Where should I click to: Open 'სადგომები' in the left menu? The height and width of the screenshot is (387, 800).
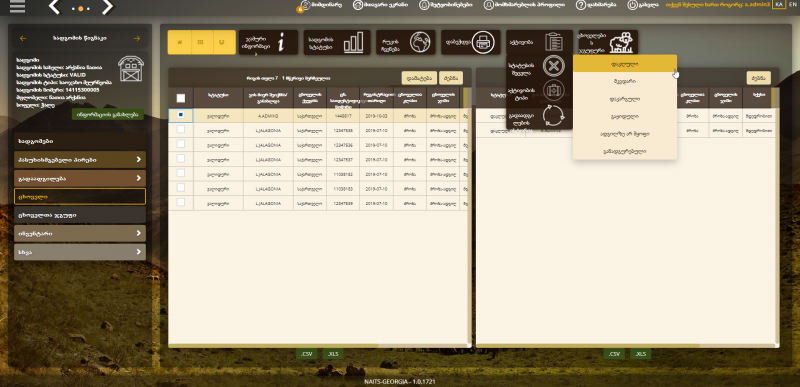click(x=80, y=141)
